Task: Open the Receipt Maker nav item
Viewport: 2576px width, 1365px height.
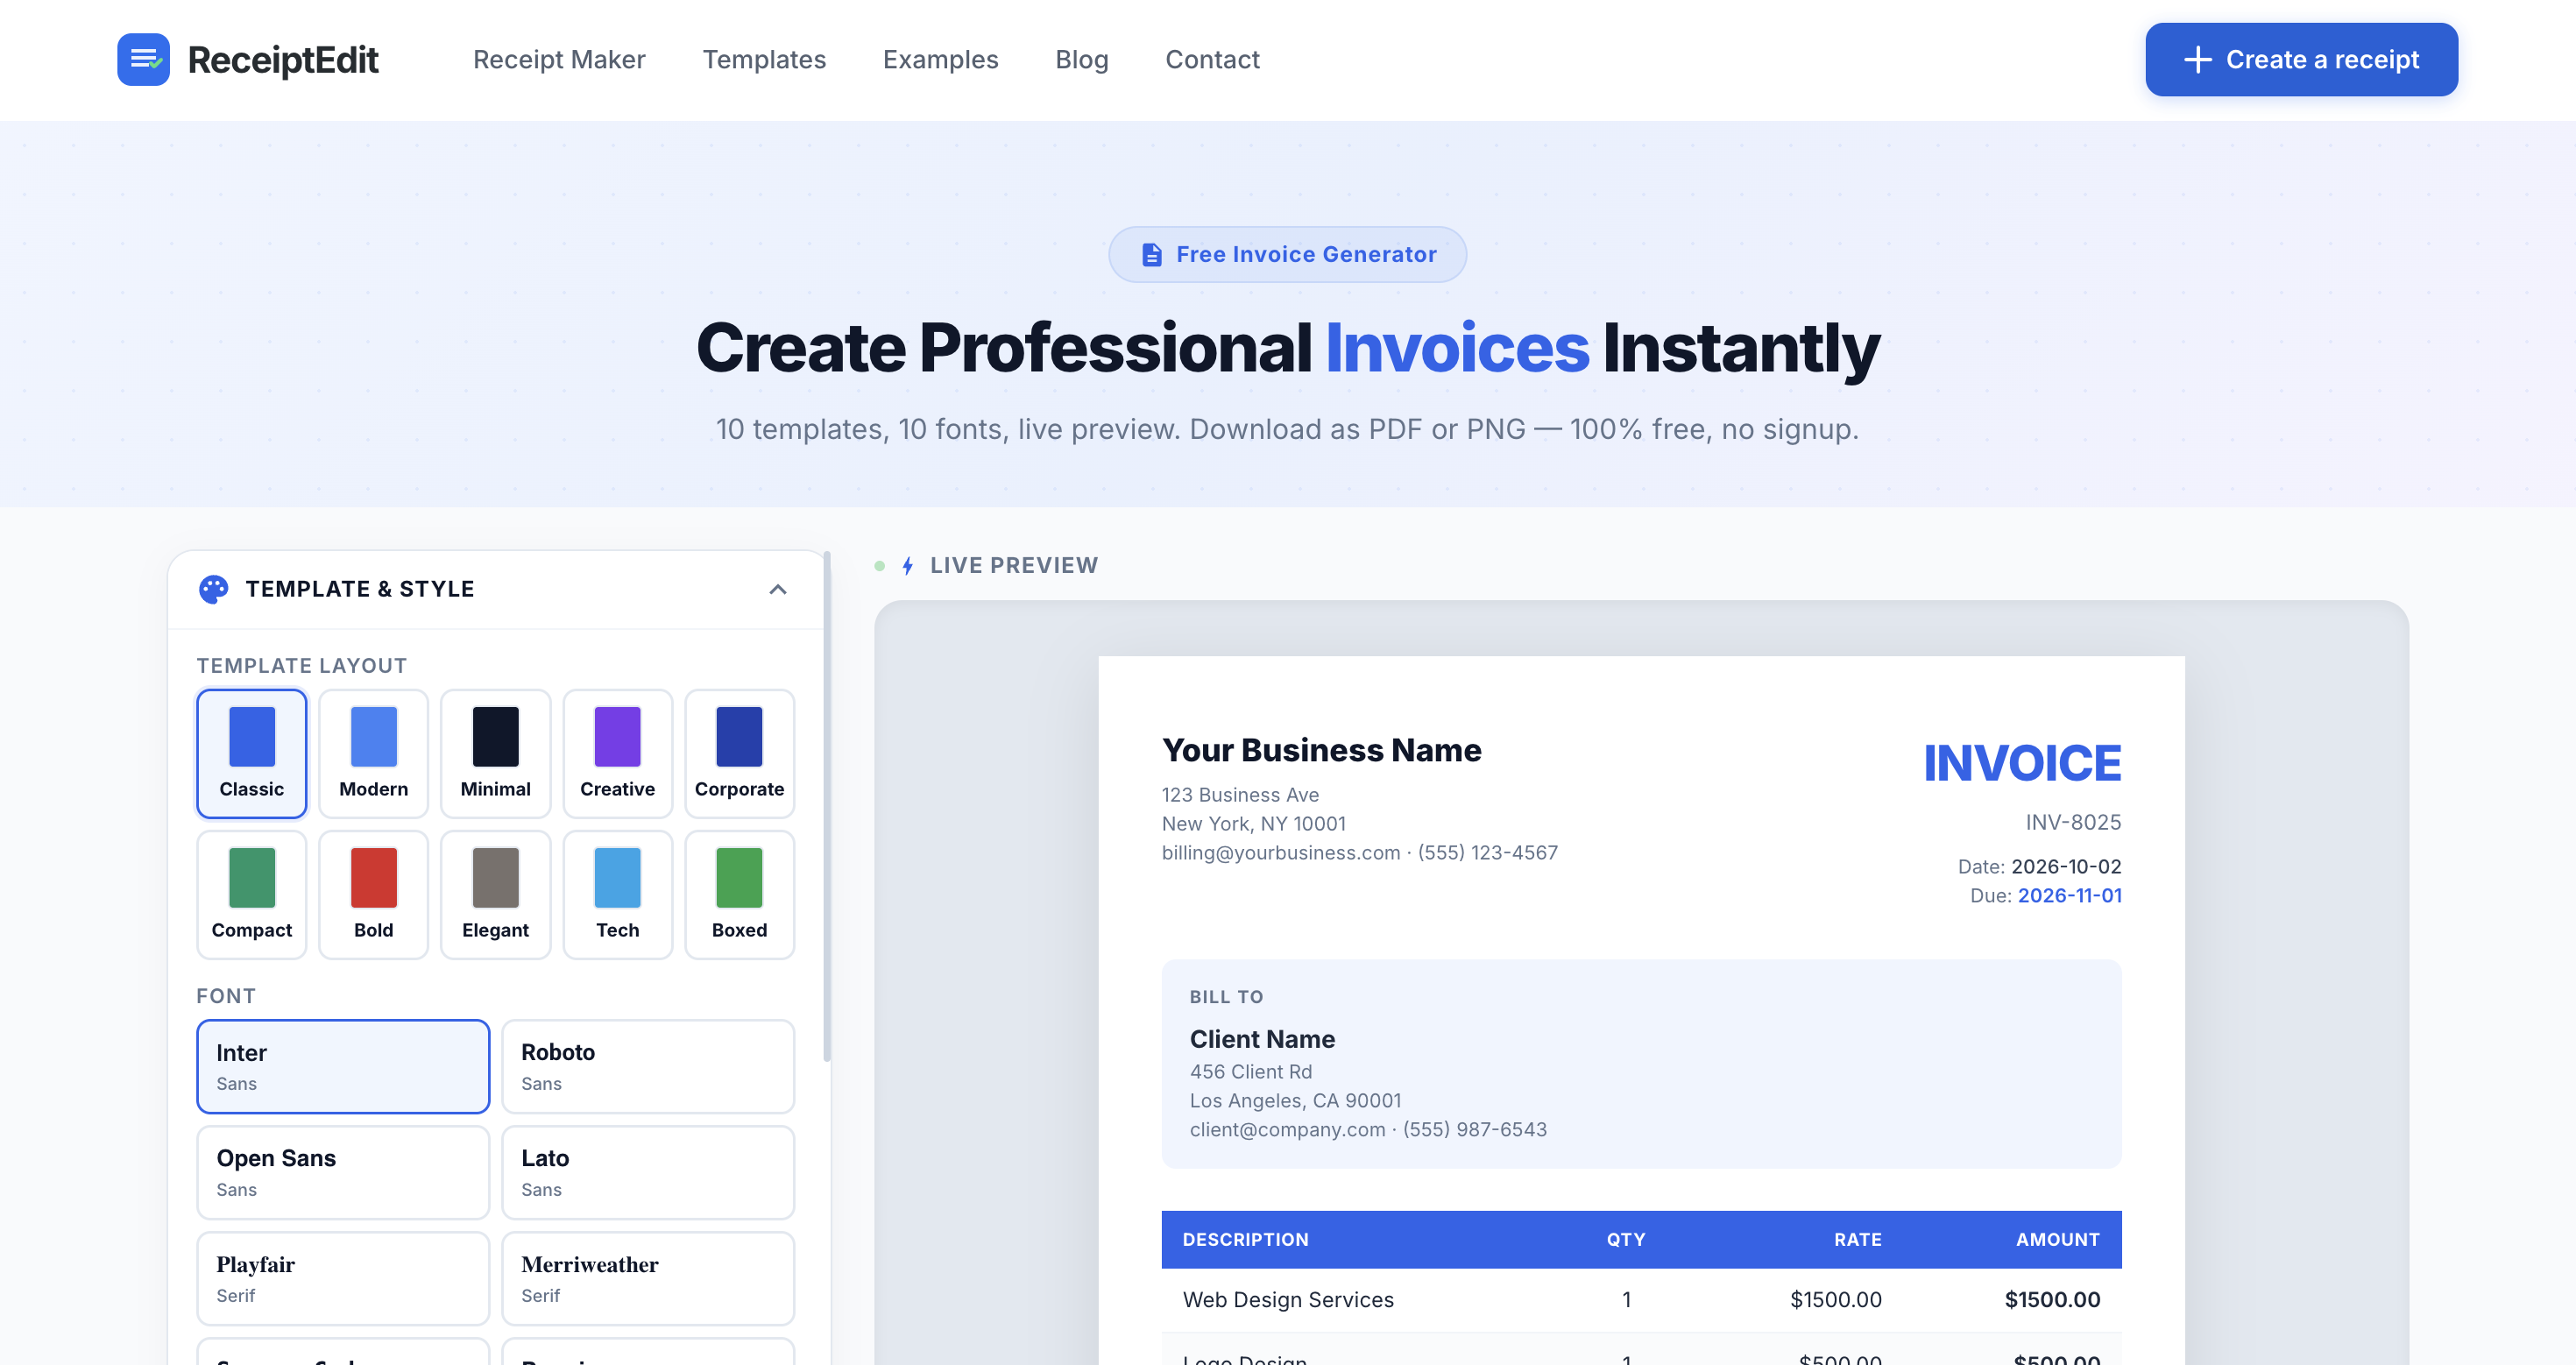Action: (559, 59)
